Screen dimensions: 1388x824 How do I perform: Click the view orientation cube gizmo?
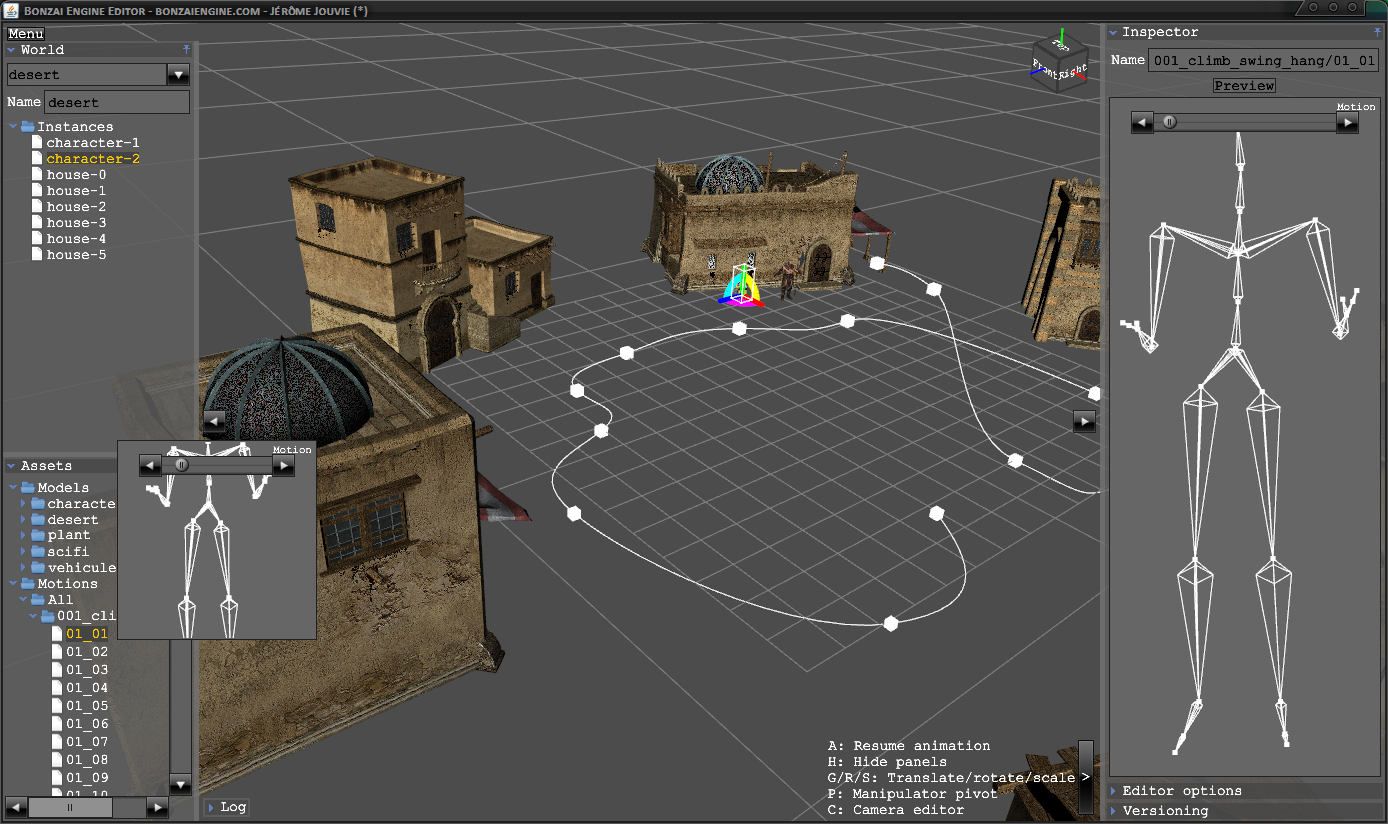pyautogui.click(x=1059, y=63)
